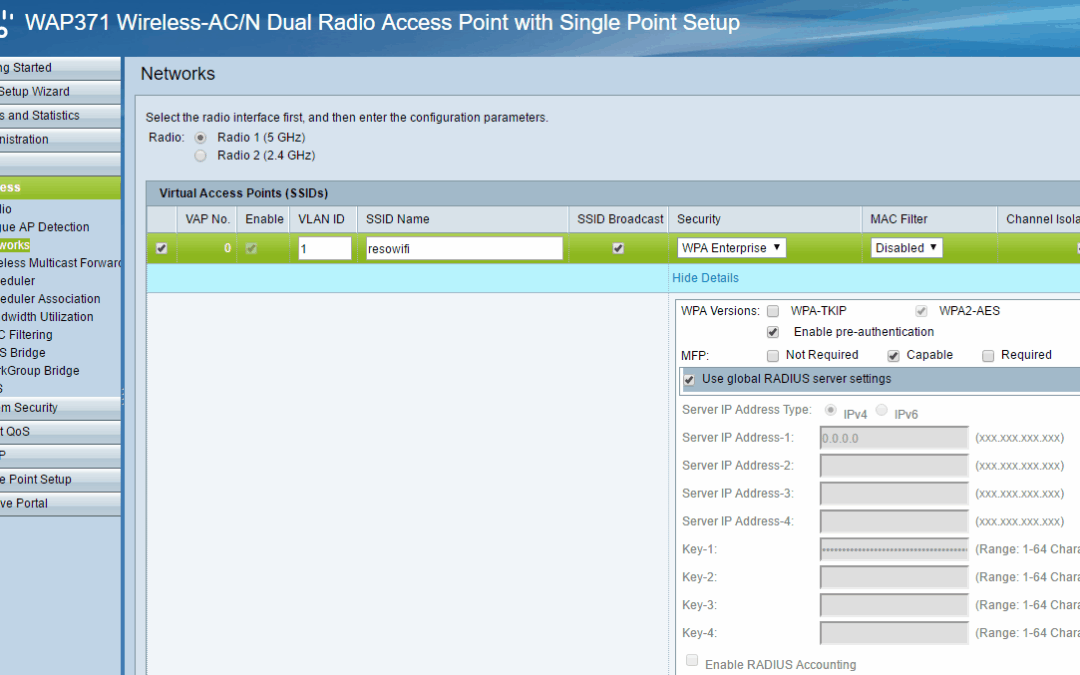Screen dimensions: 1080x675
Task: Toggle the SSID Broadcast checkbox for resowifi
Action: [x=619, y=249]
